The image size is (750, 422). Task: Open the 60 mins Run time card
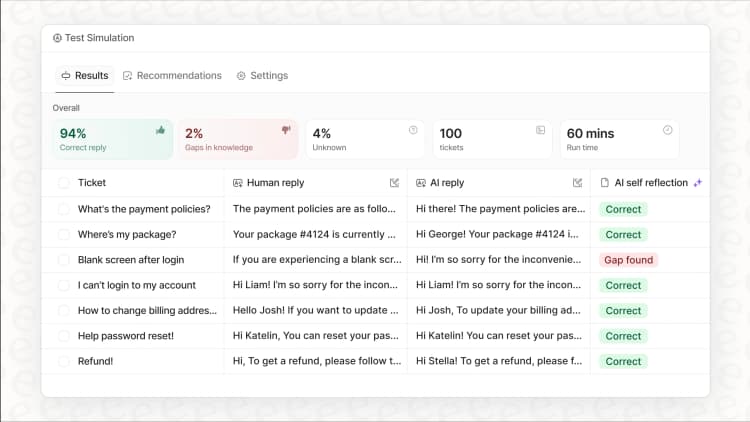point(619,139)
